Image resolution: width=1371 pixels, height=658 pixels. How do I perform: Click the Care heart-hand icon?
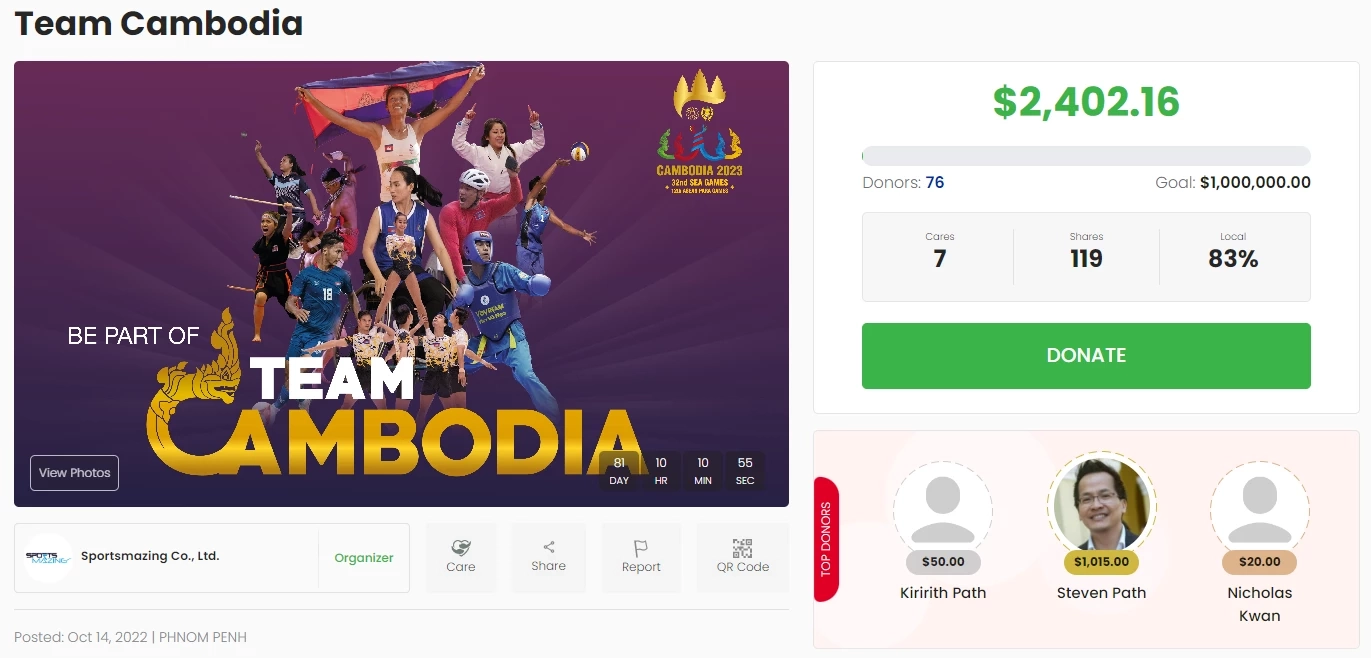pyautogui.click(x=460, y=548)
